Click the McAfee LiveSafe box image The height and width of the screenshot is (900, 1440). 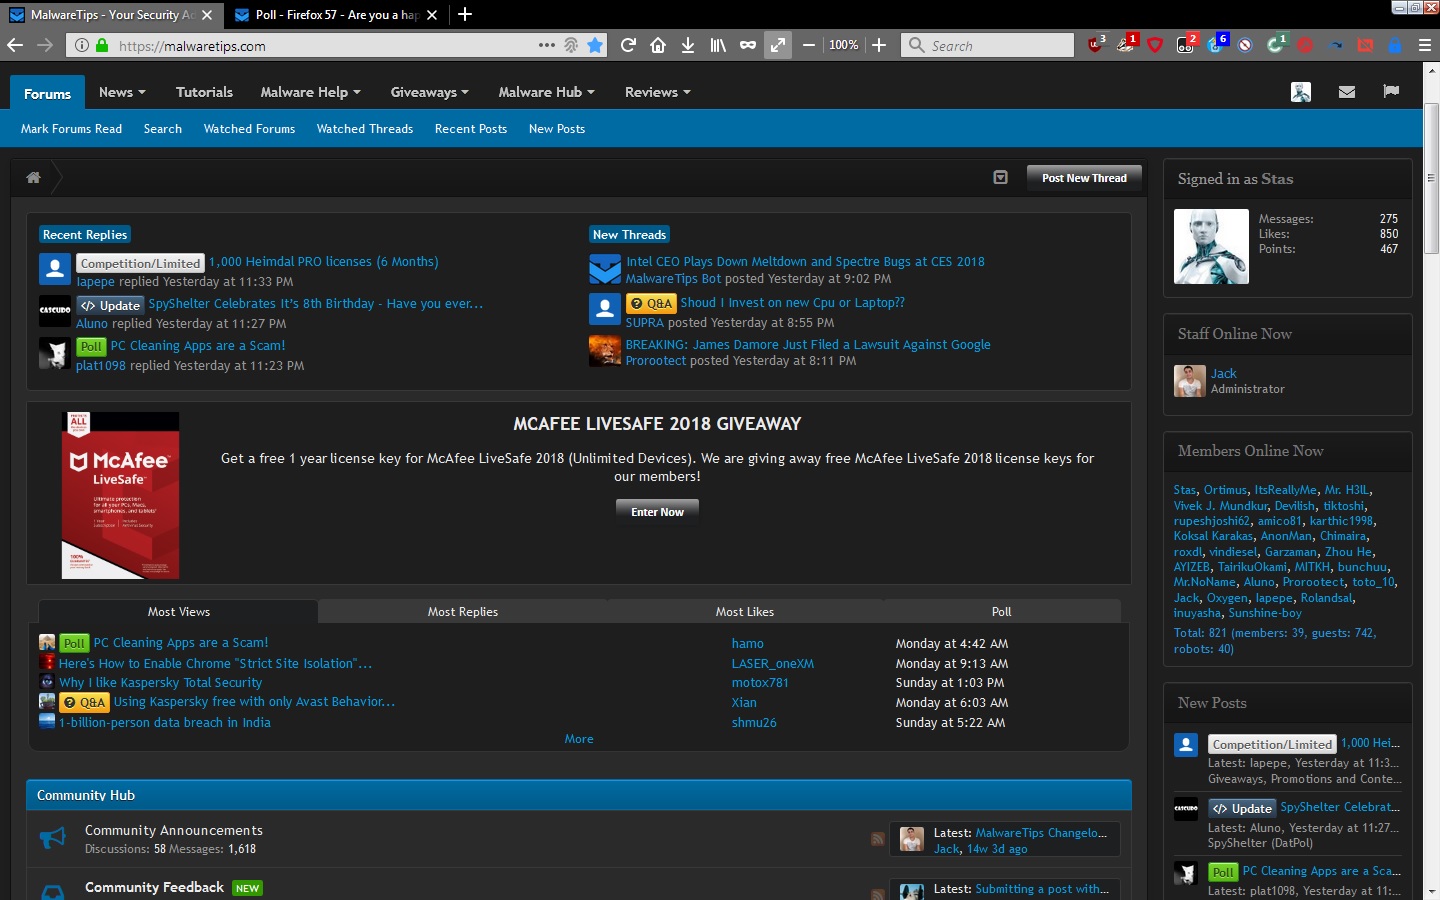[121, 496]
